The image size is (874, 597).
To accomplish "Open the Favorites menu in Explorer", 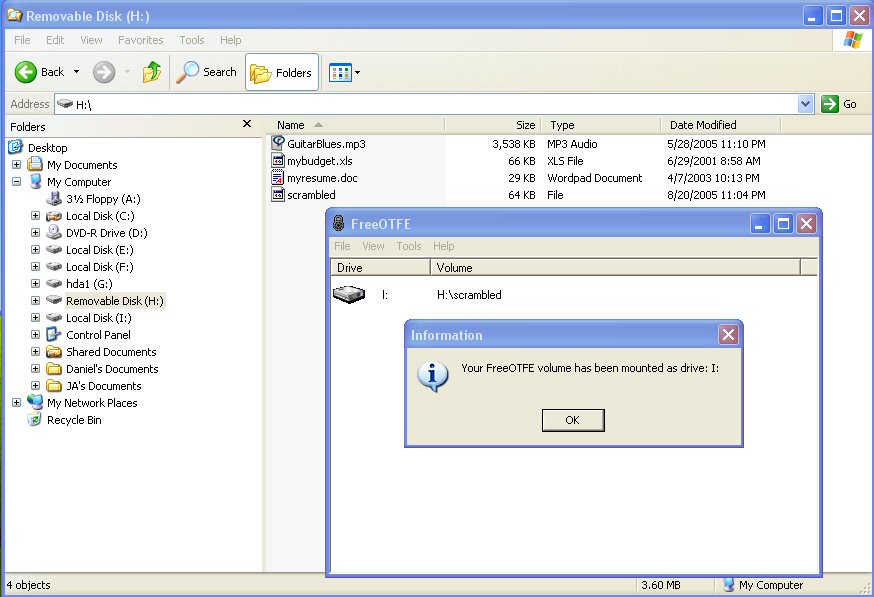I will [141, 40].
